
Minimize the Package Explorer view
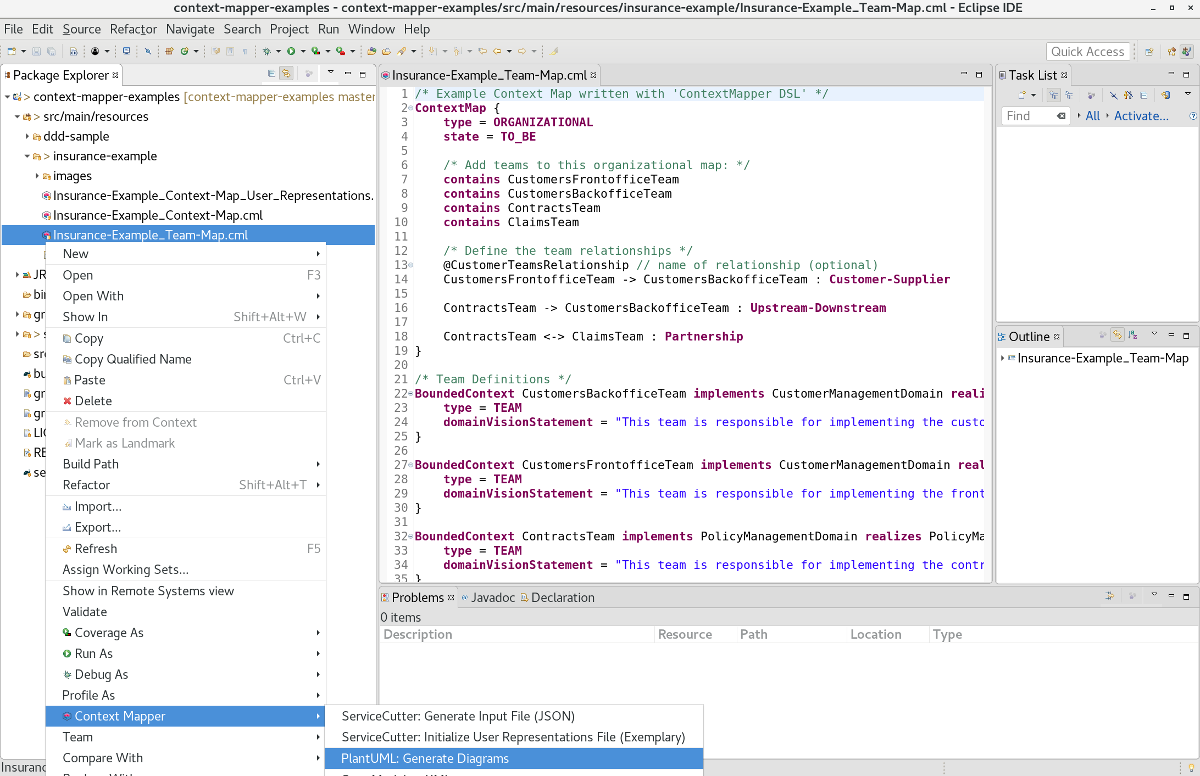(x=346, y=74)
